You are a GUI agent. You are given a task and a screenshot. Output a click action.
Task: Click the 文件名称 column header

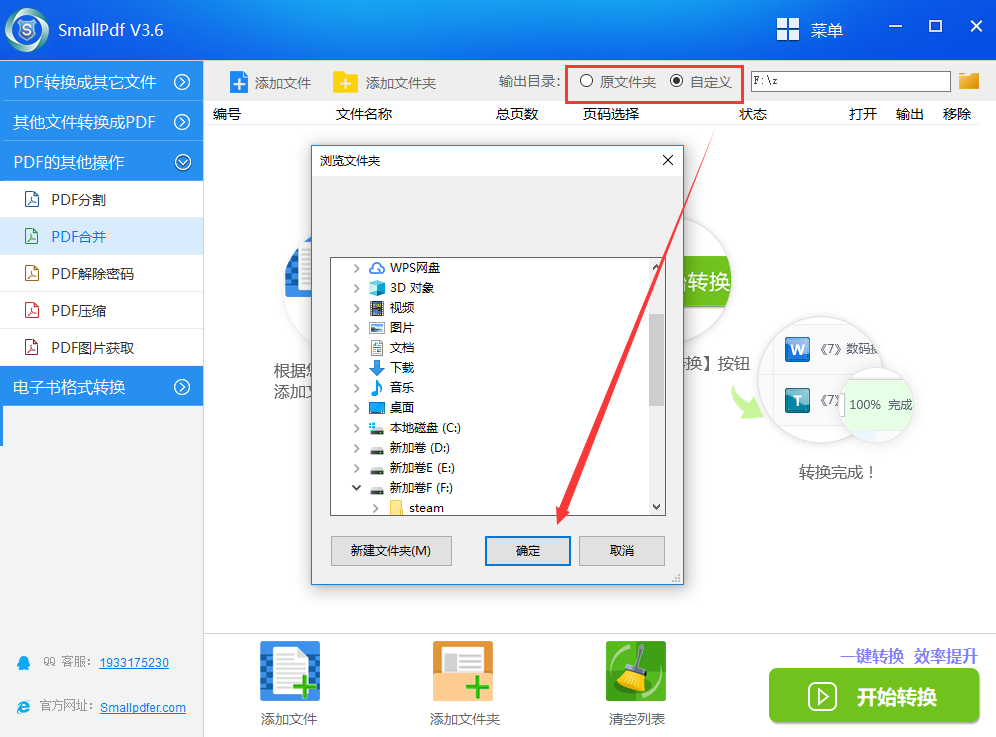point(364,114)
